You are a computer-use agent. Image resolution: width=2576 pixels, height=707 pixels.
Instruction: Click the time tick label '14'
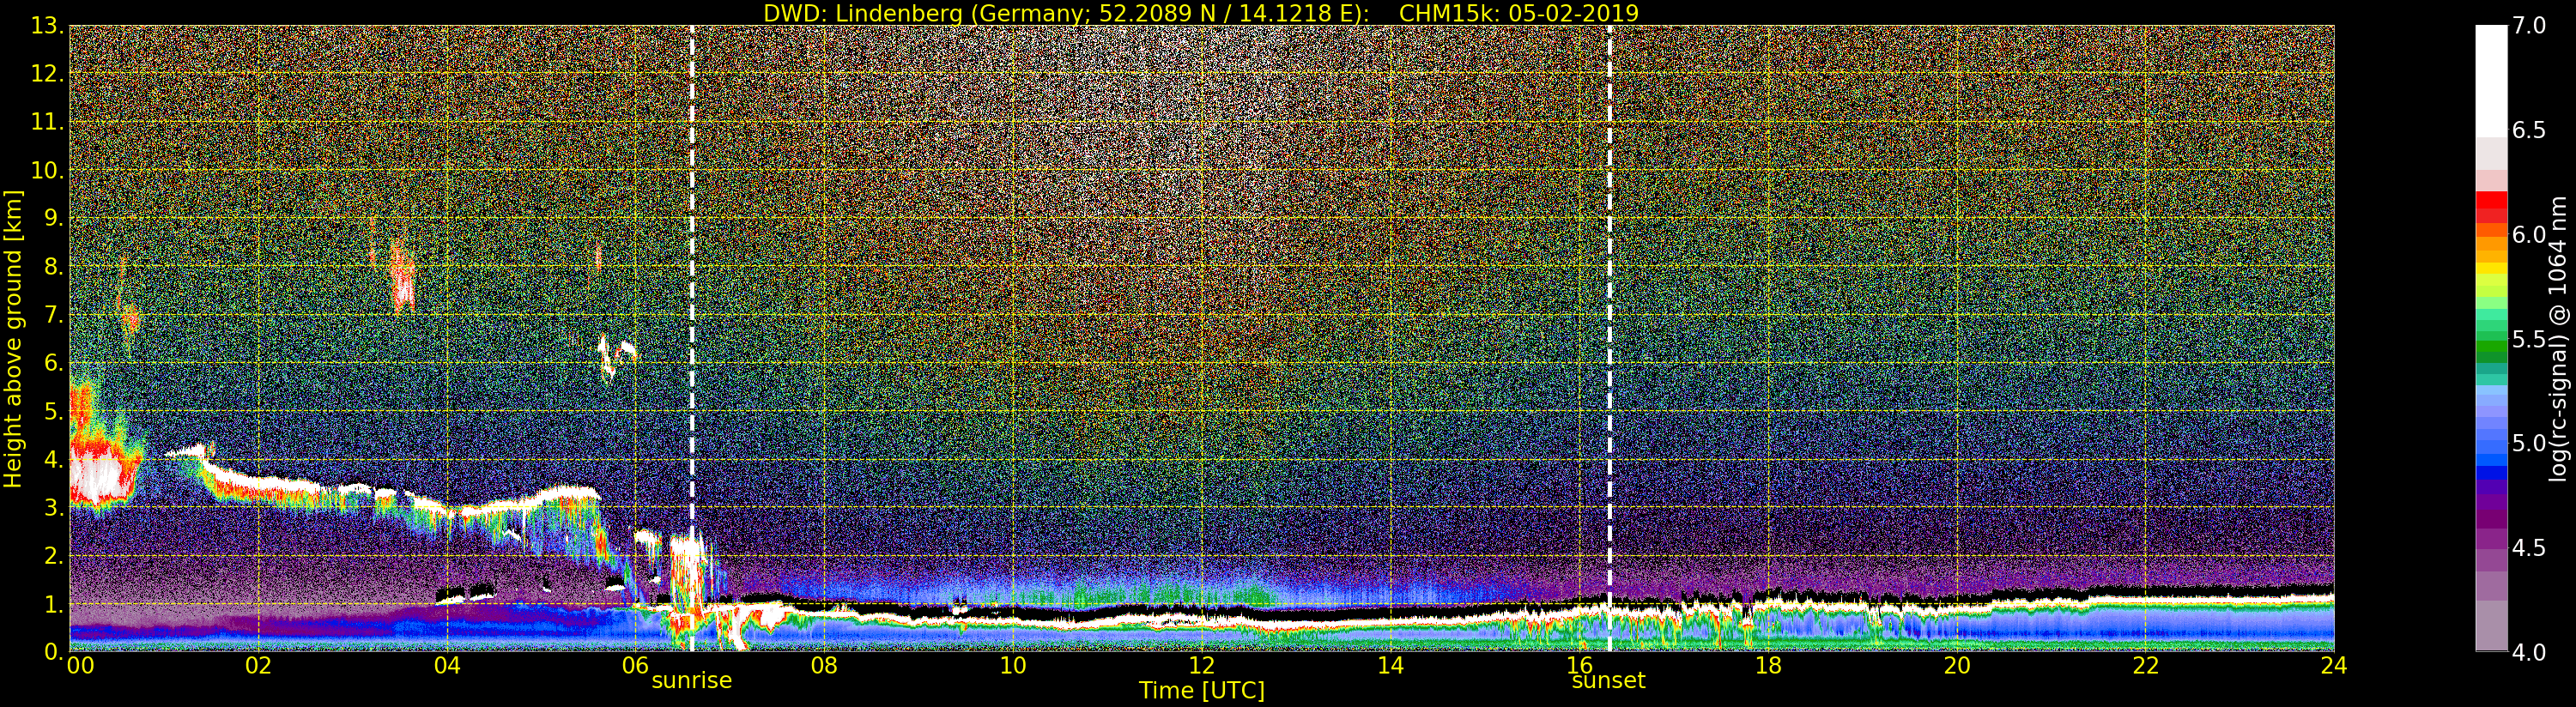click(x=1390, y=666)
